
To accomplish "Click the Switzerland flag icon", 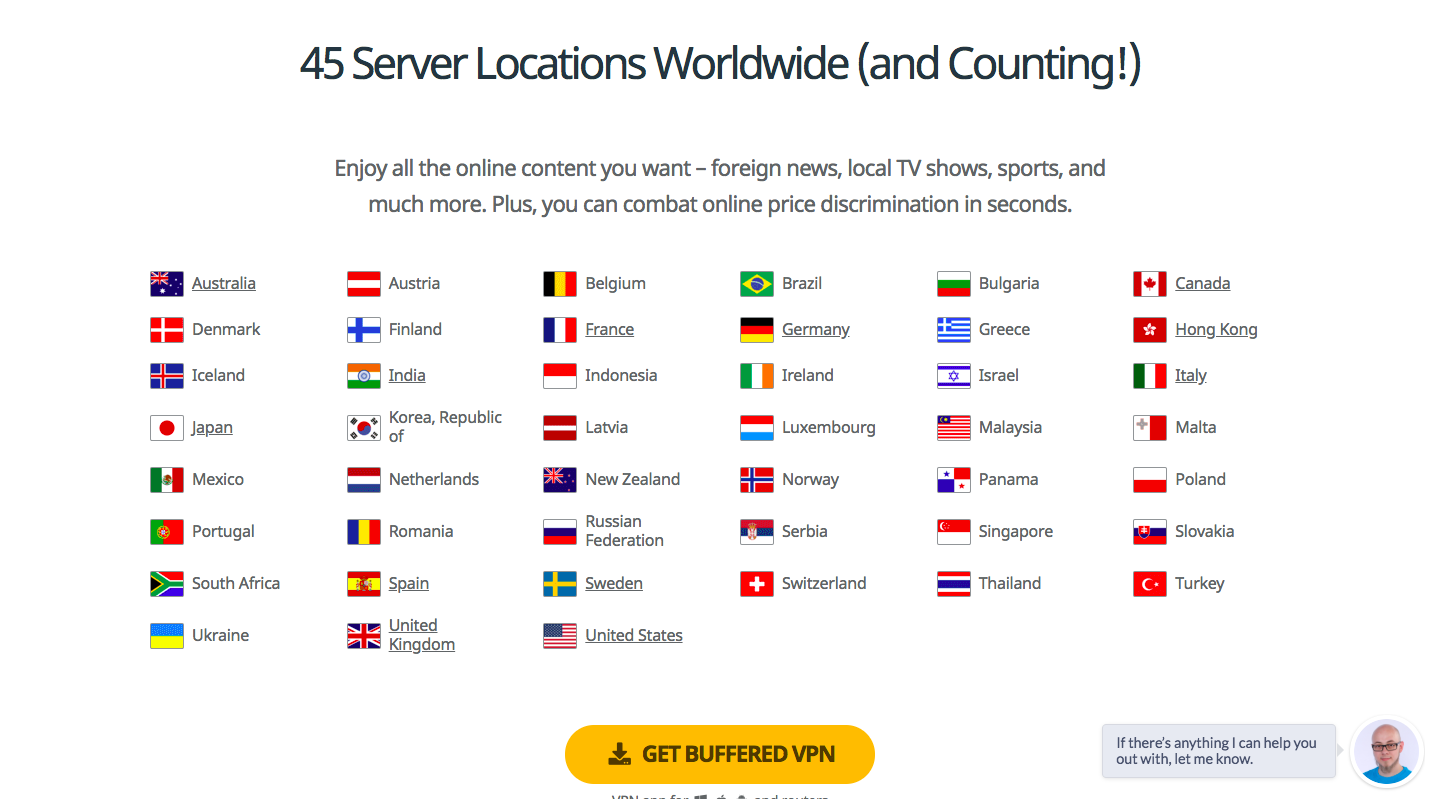I will (757, 584).
